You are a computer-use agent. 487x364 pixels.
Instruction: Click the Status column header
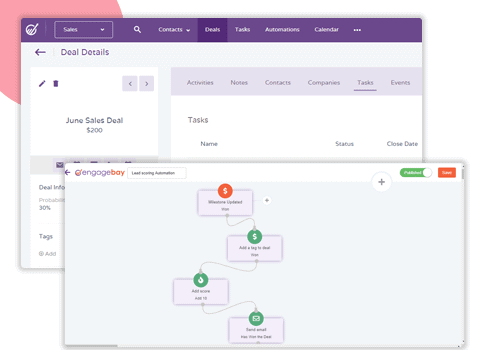(344, 144)
